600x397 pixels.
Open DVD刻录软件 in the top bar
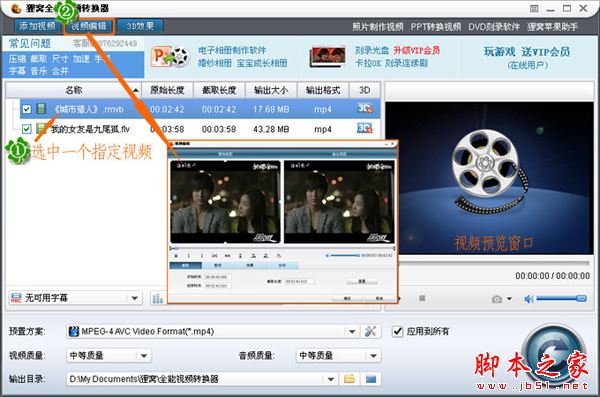pos(494,27)
